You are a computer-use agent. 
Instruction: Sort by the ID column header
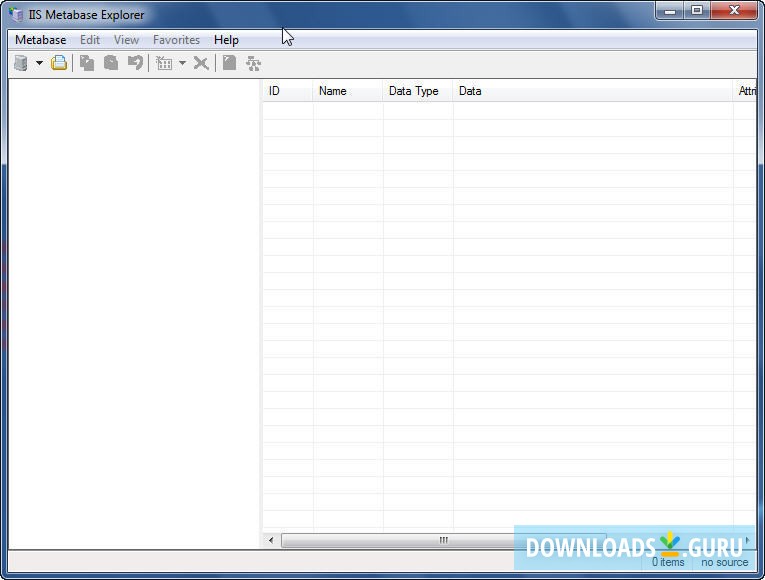pyautogui.click(x=287, y=91)
